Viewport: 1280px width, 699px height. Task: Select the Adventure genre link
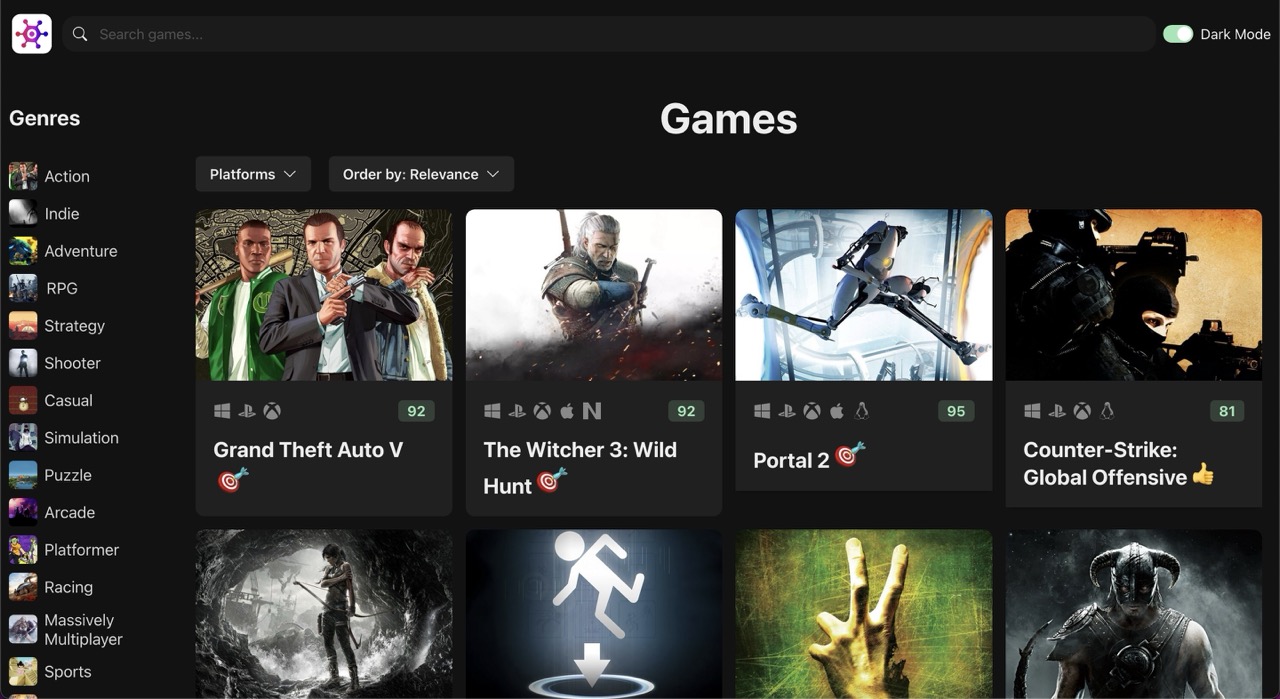coord(81,251)
